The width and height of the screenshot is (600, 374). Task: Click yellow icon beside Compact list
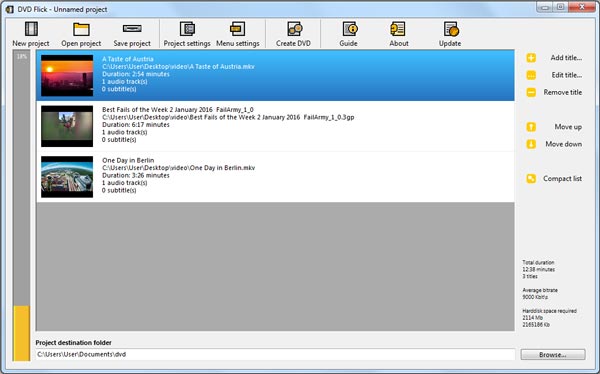531,178
